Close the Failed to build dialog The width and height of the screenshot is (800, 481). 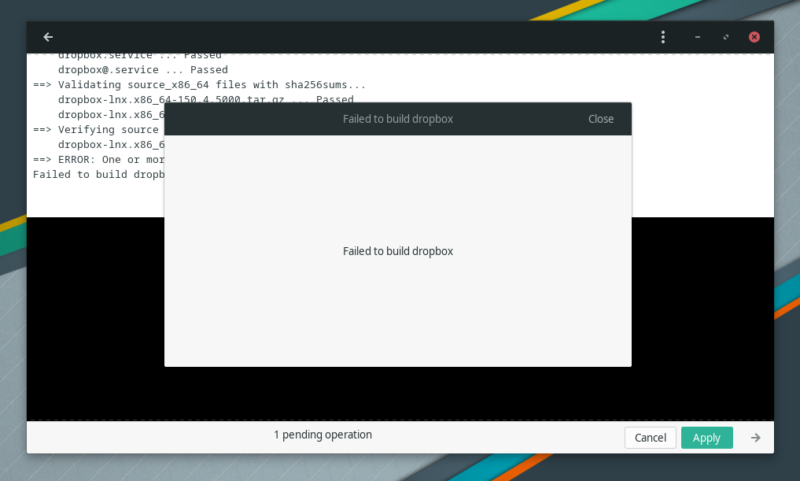pyautogui.click(x=601, y=119)
